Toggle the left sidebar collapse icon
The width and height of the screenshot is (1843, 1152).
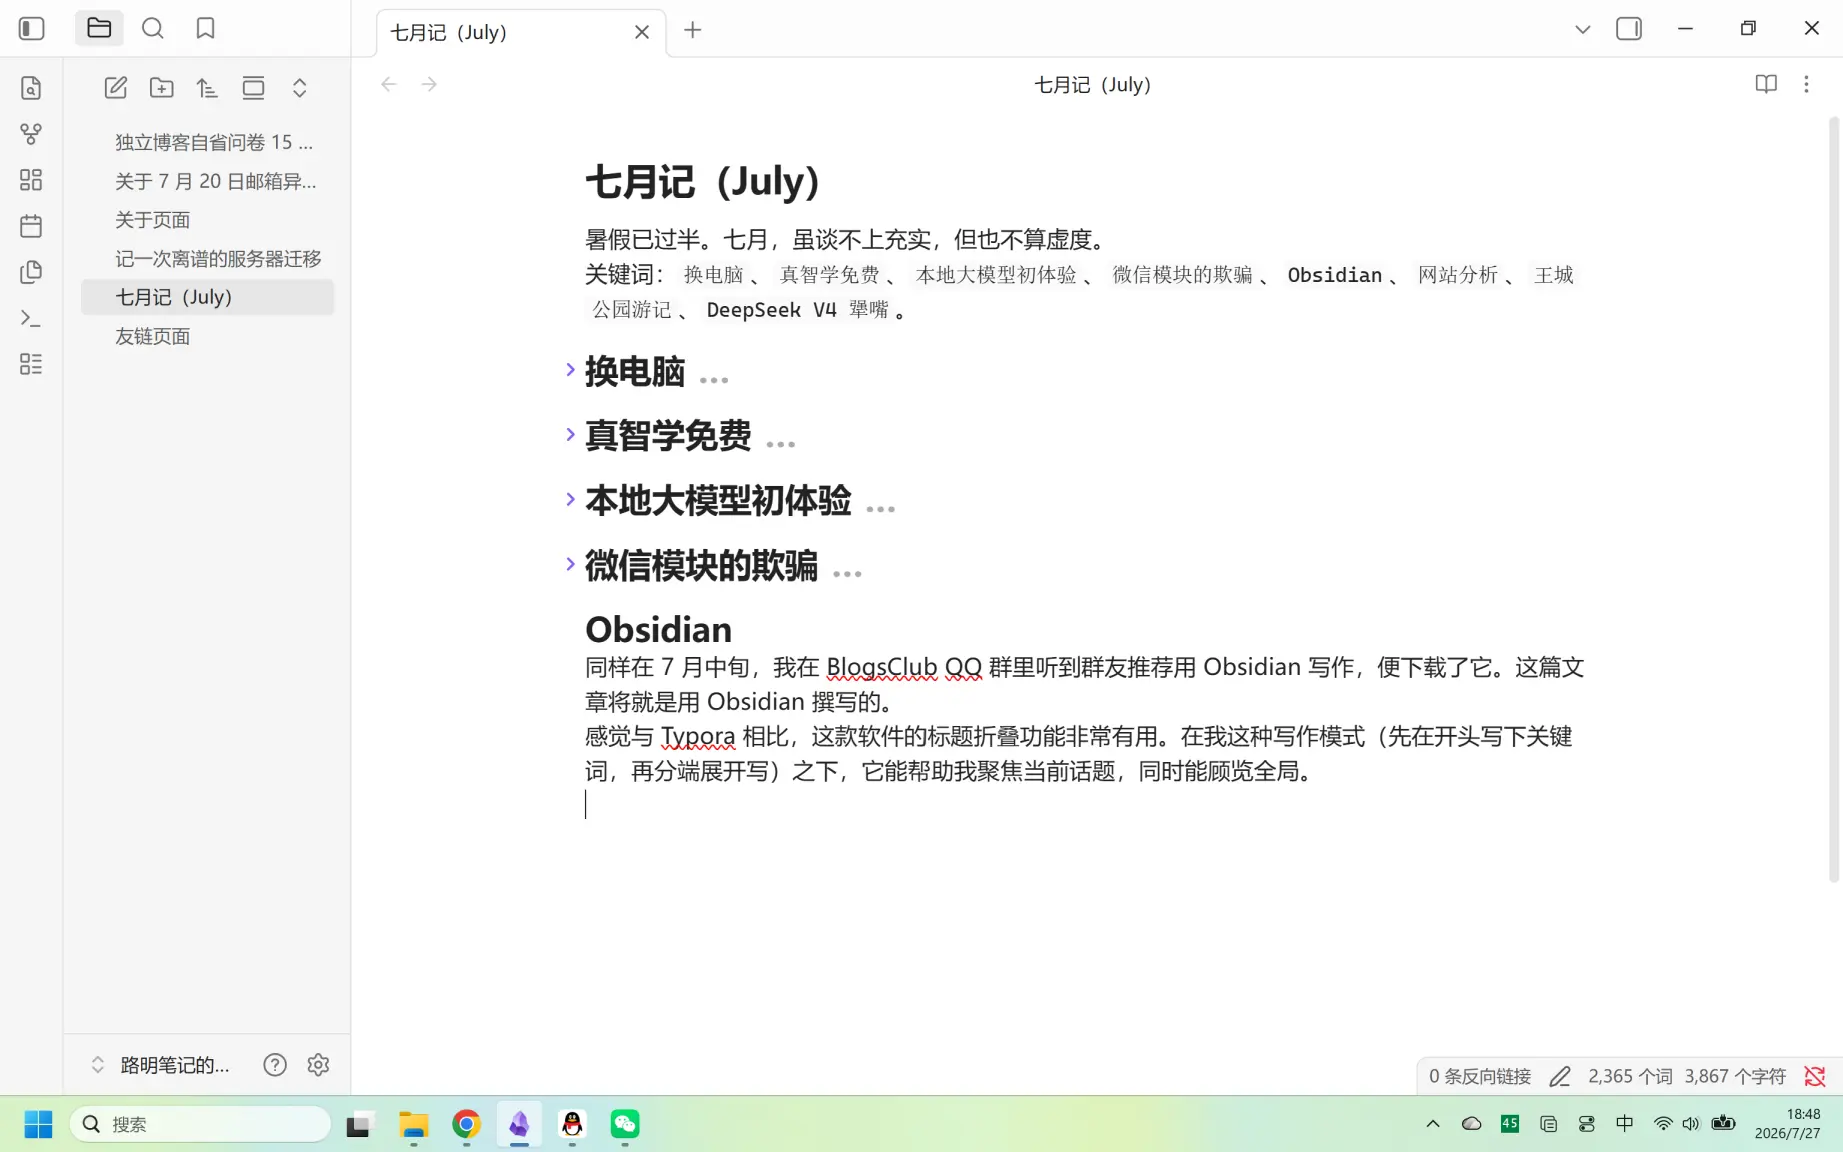tap(32, 29)
